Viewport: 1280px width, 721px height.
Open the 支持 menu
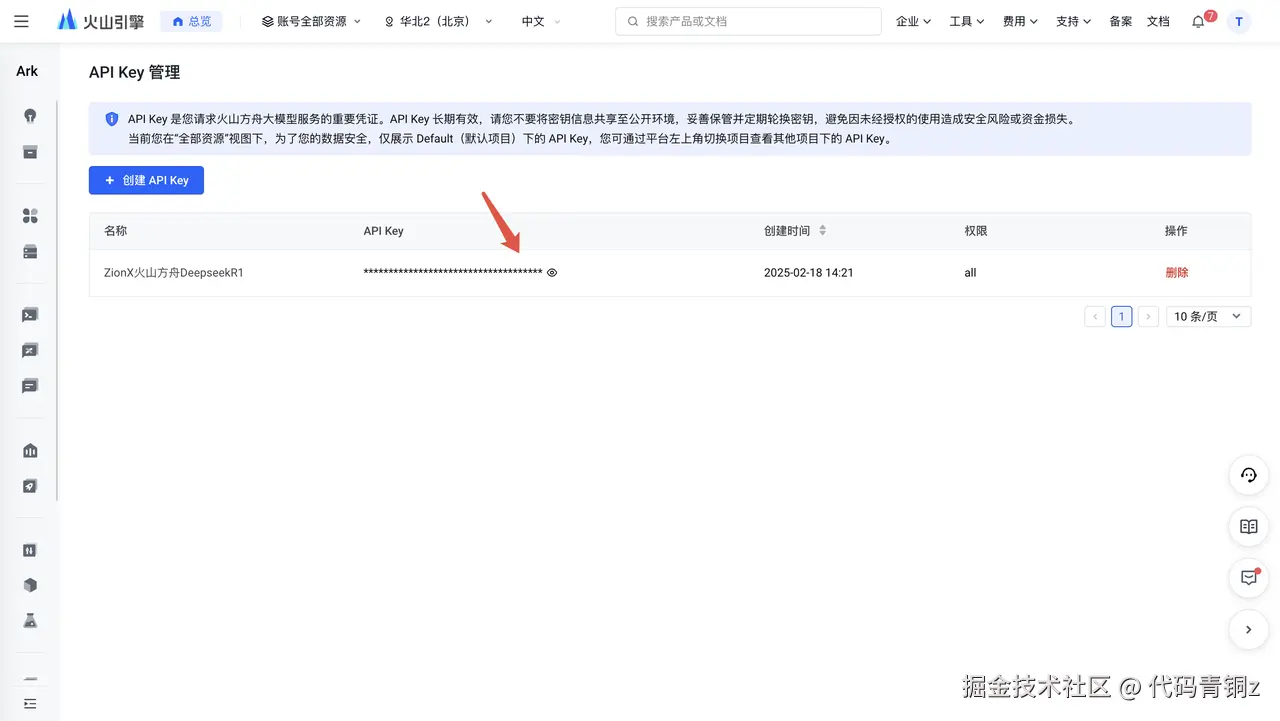[x=1074, y=21]
